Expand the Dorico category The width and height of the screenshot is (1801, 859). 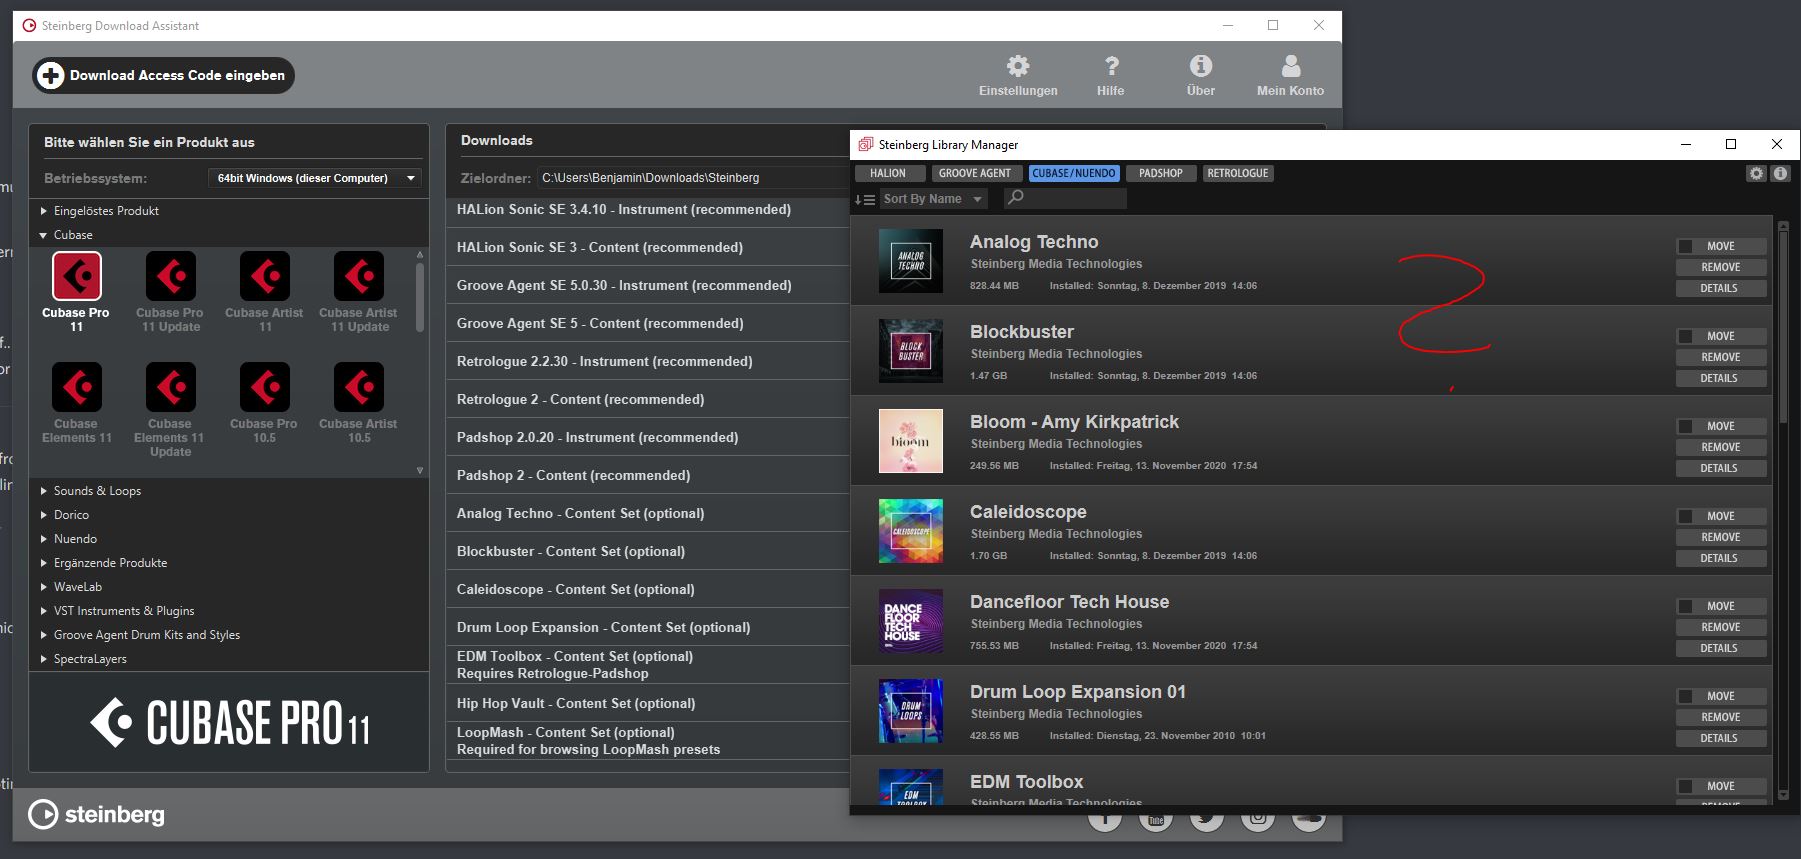click(44, 515)
